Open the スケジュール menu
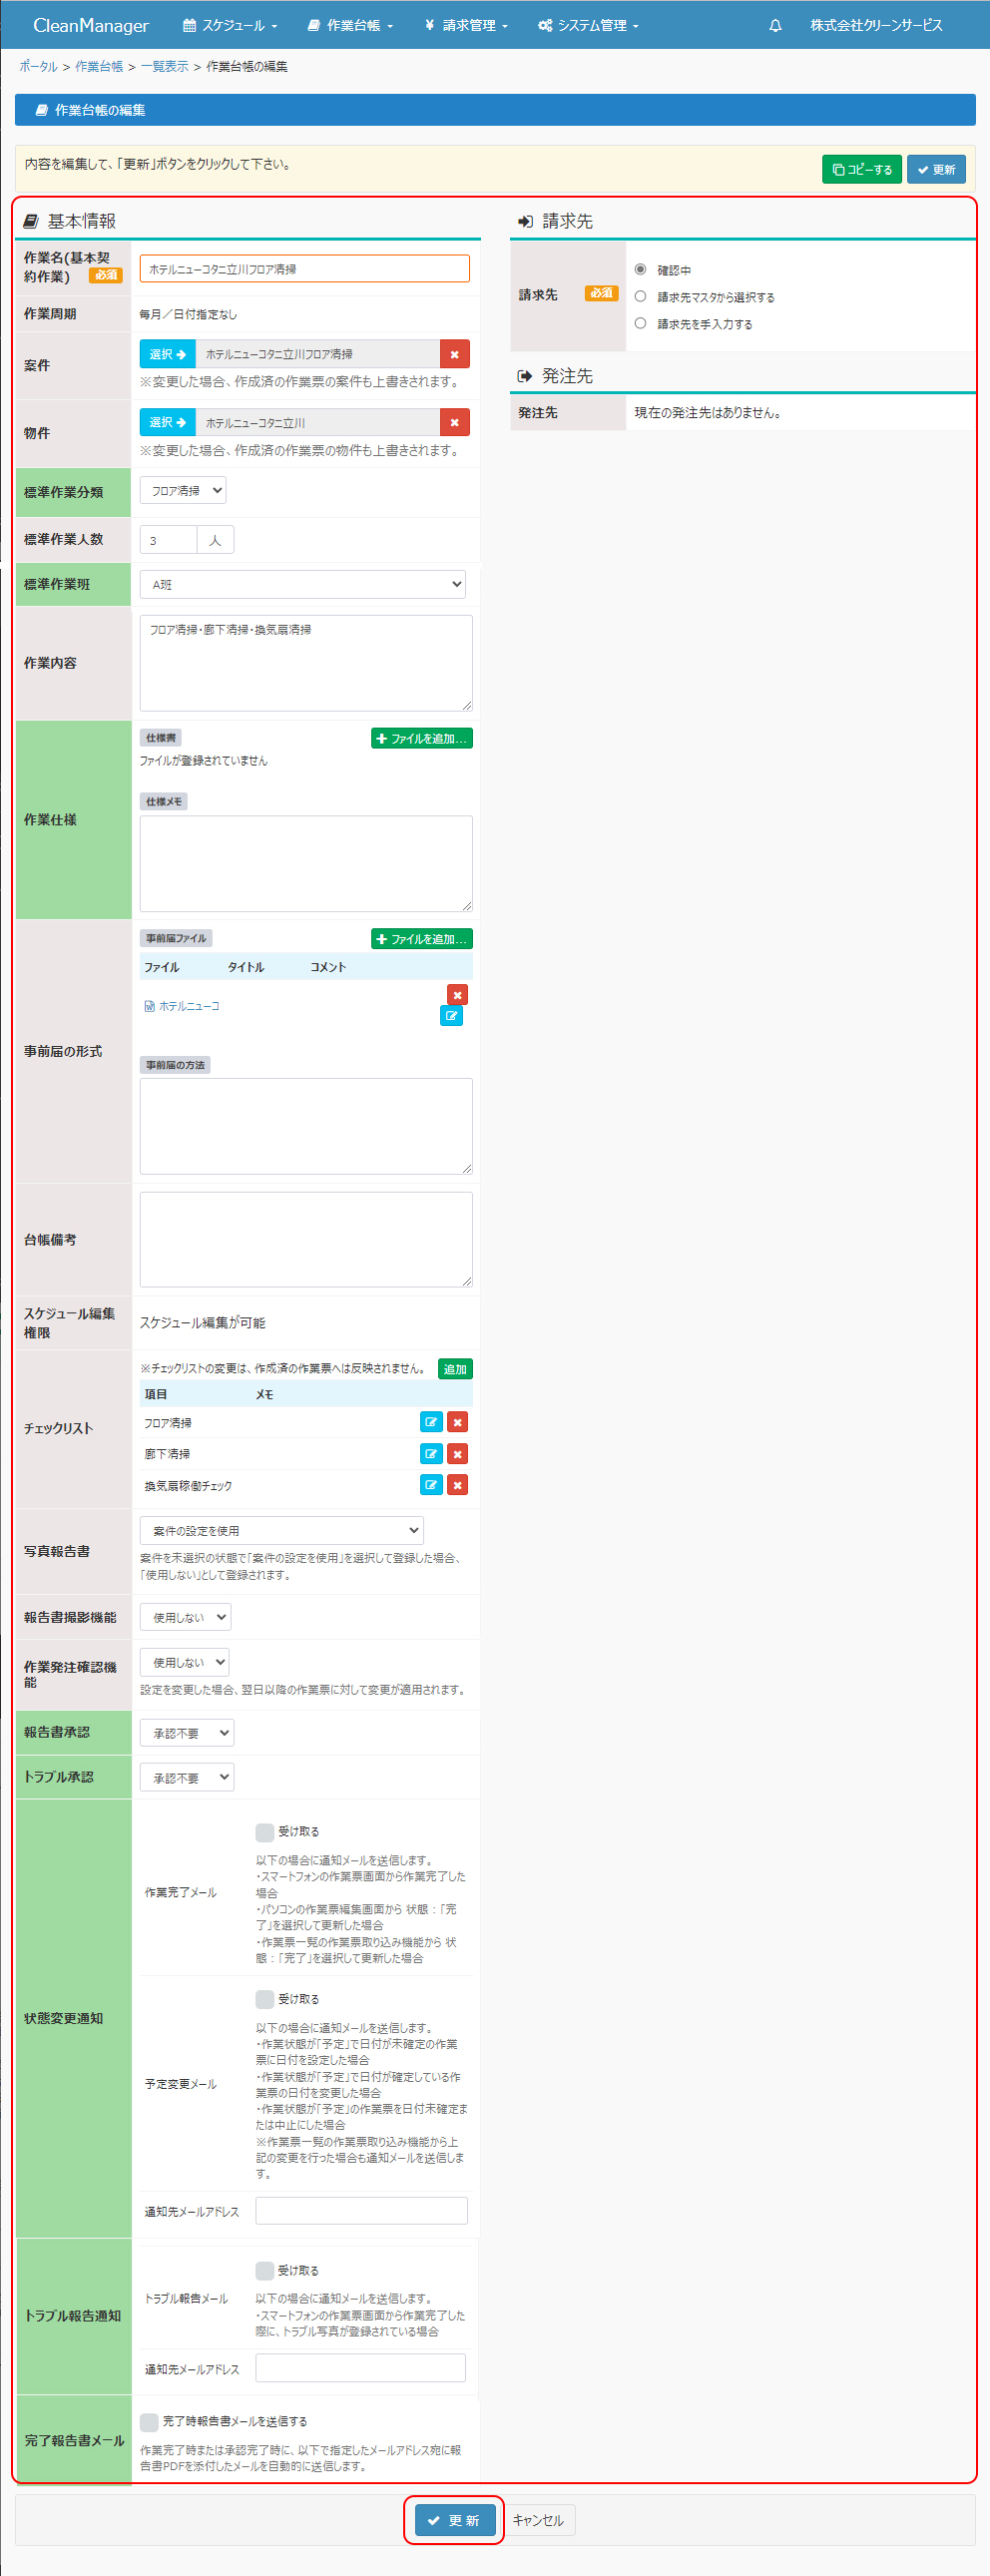 tap(230, 25)
